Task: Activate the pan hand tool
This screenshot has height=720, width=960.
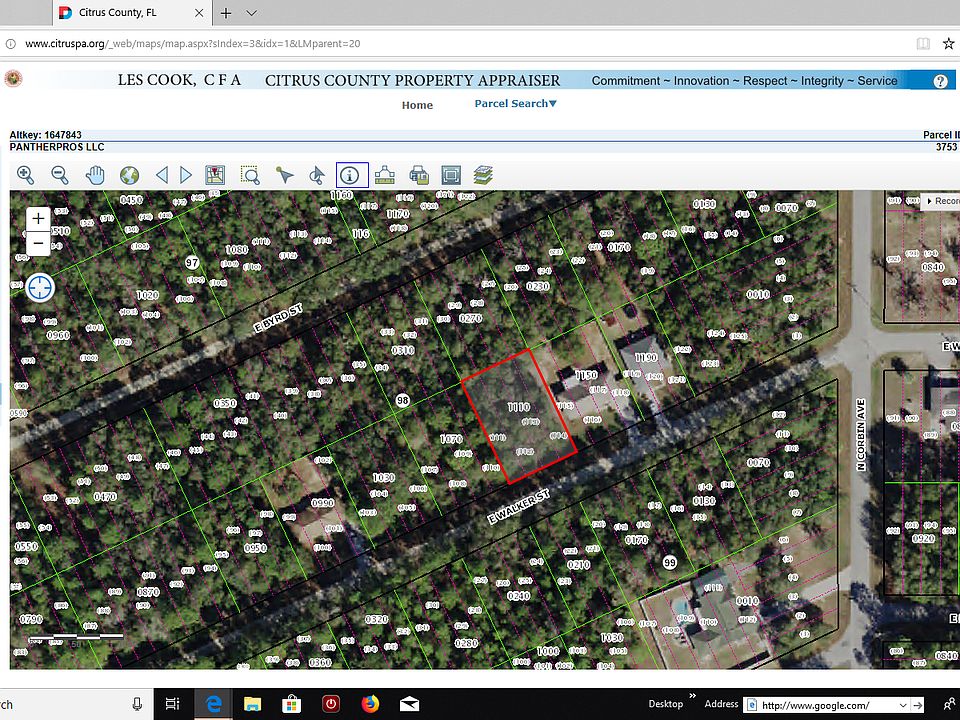Action: coord(95,175)
